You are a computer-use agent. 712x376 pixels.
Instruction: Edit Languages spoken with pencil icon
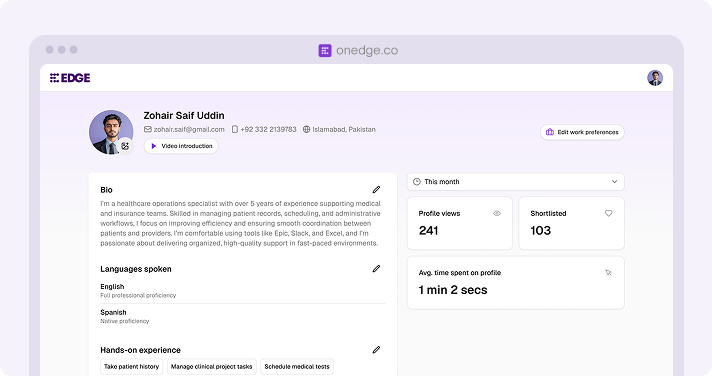(x=376, y=269)
